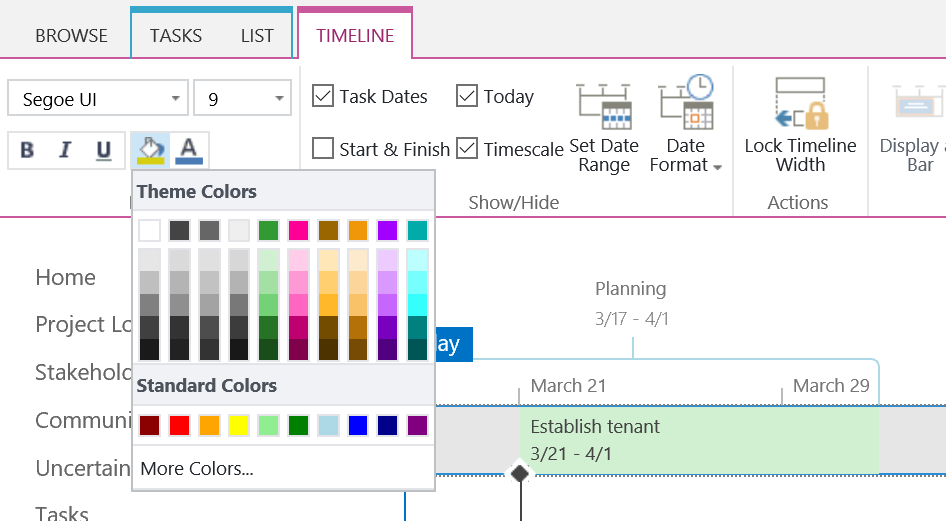The height and width of the screenshot is (521, 946).
Task: Open the font color icon
Action: coord(189,150)
